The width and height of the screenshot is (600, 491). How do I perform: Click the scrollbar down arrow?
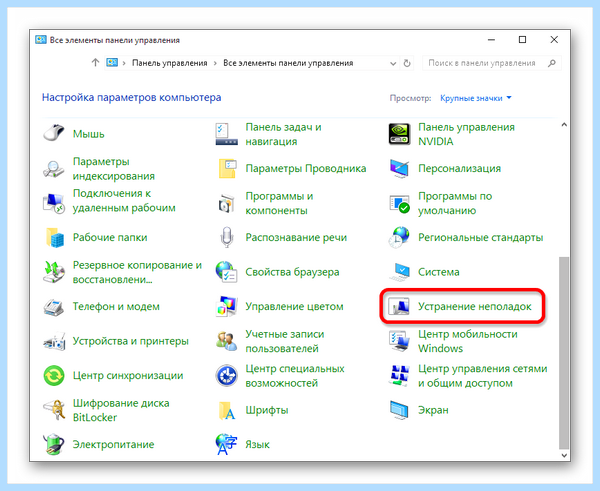point(564,455)
